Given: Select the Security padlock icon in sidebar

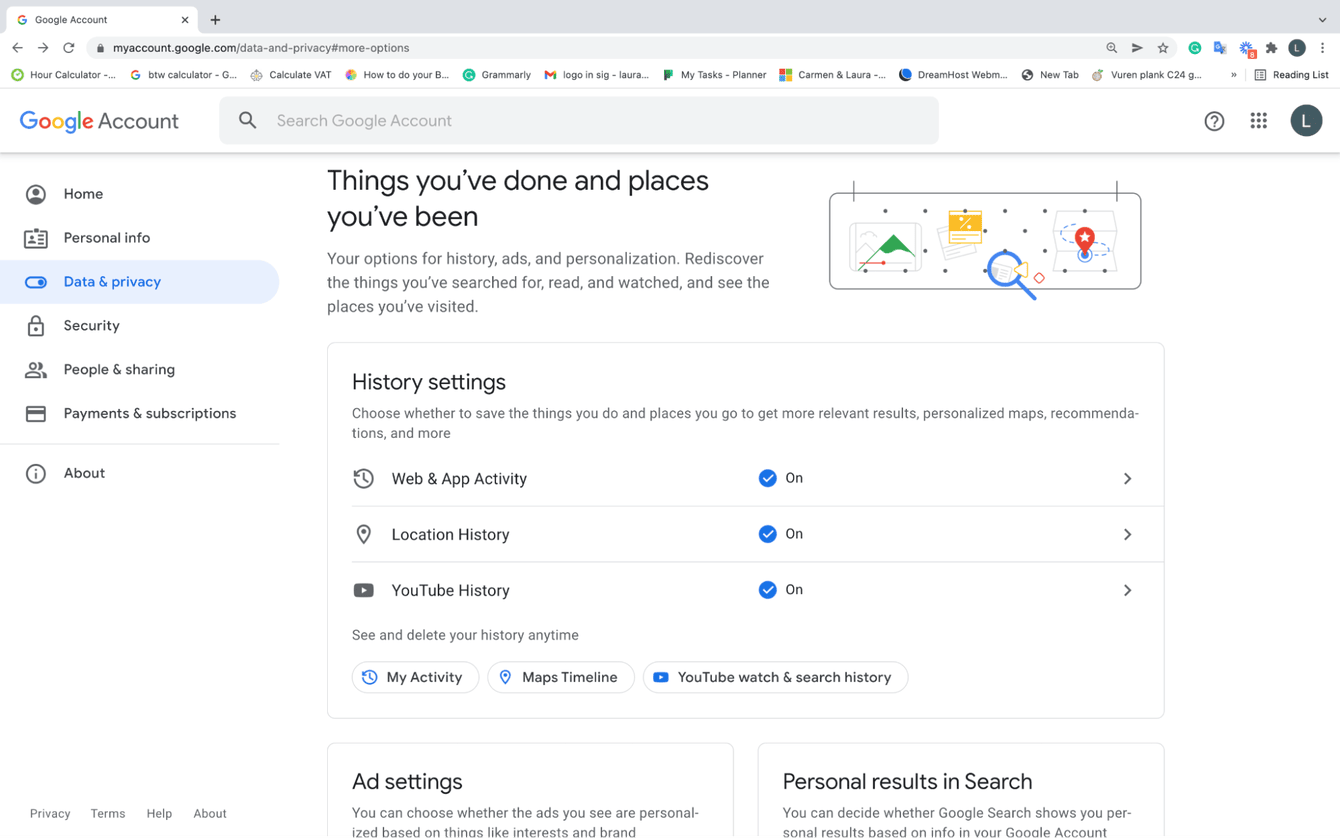Looking at the screenshot, I should point(35,325).
